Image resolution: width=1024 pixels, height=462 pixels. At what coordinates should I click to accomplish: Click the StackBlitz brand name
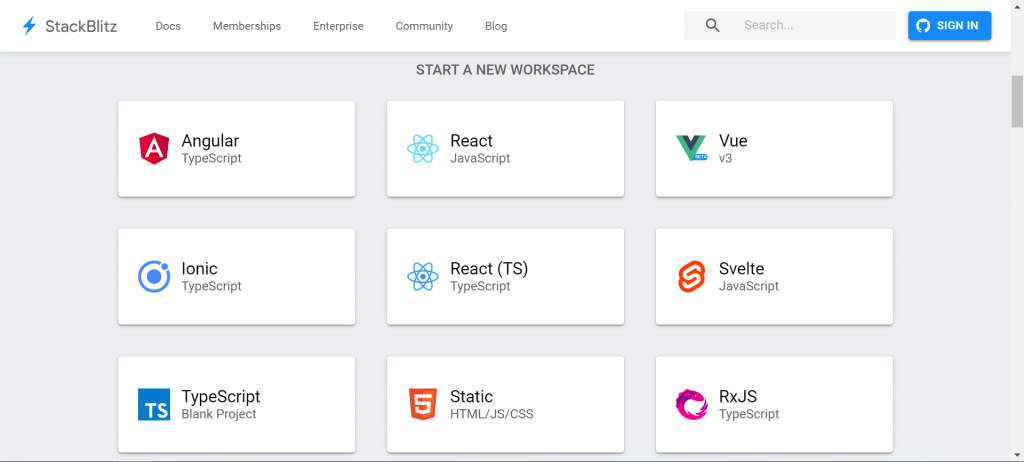tap(81, 26)
